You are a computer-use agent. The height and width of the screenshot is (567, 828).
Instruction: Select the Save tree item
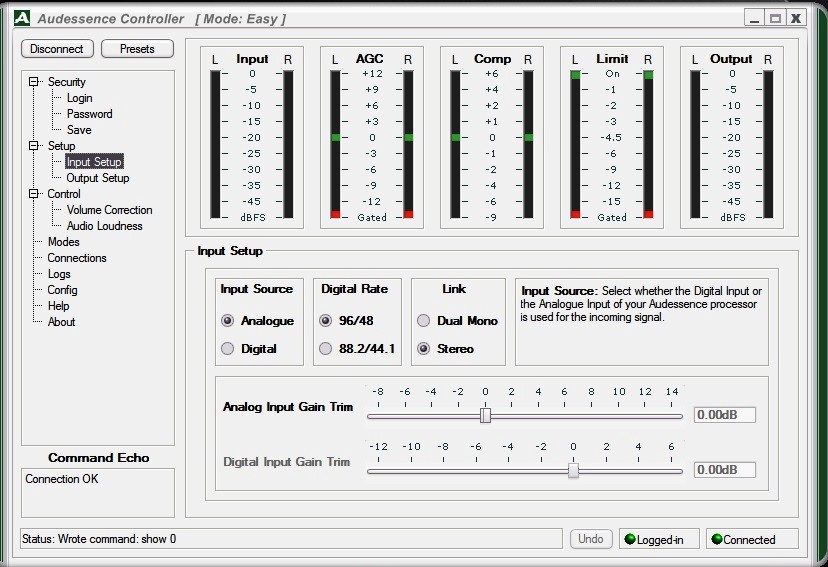79,130
